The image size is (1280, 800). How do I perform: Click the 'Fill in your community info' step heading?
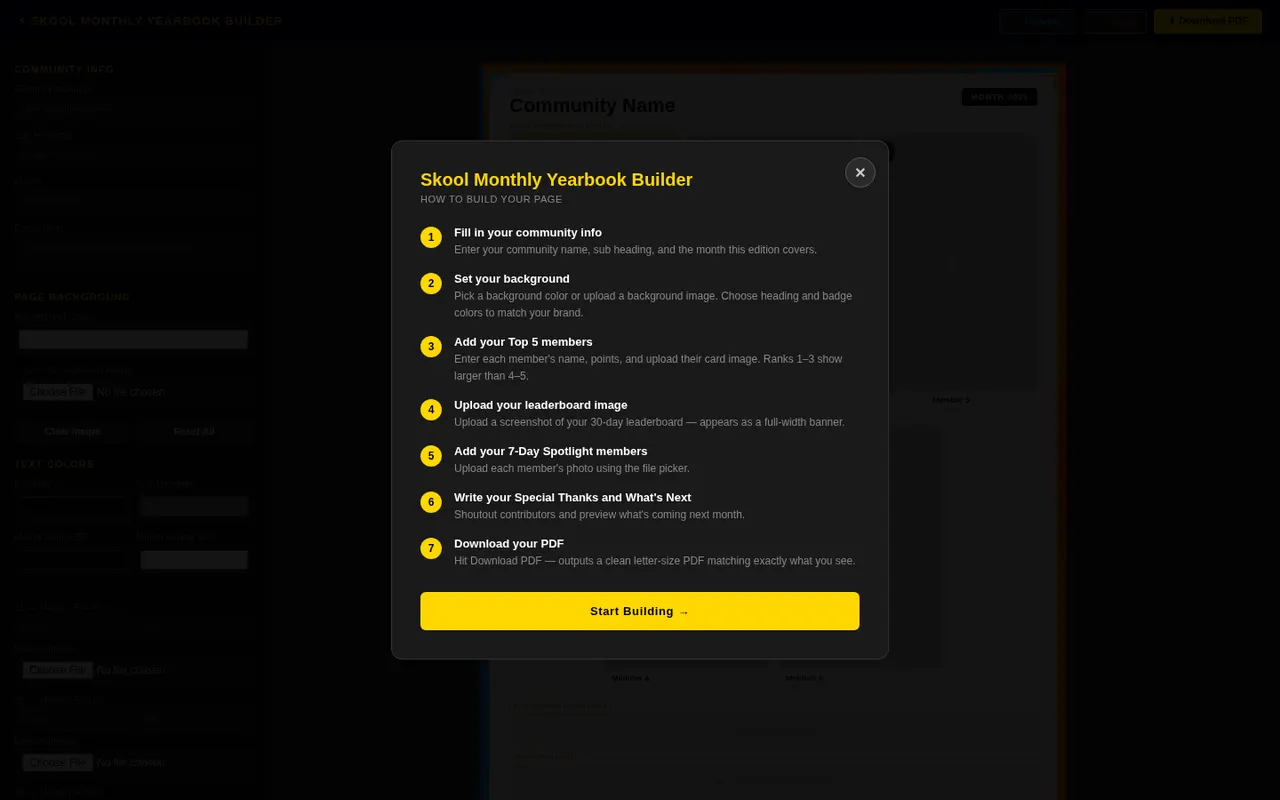tap(528, 233)
